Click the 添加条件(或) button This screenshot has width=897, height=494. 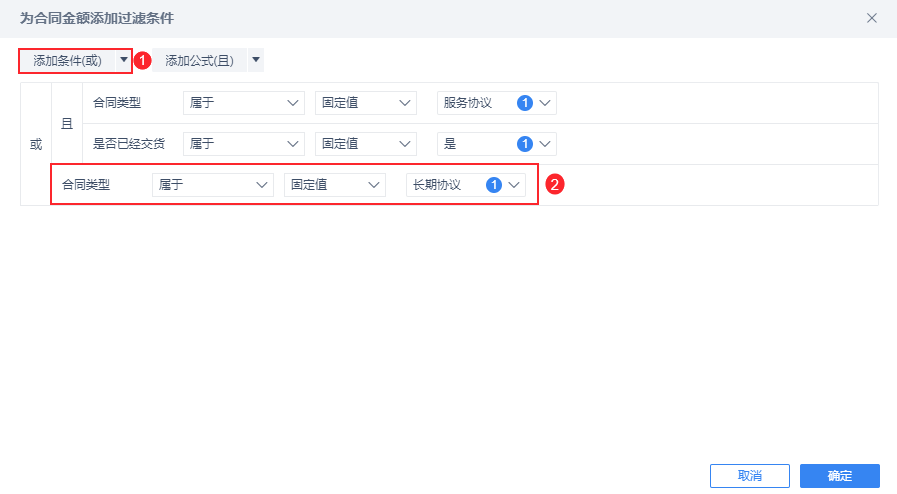(x=67, y=61)
